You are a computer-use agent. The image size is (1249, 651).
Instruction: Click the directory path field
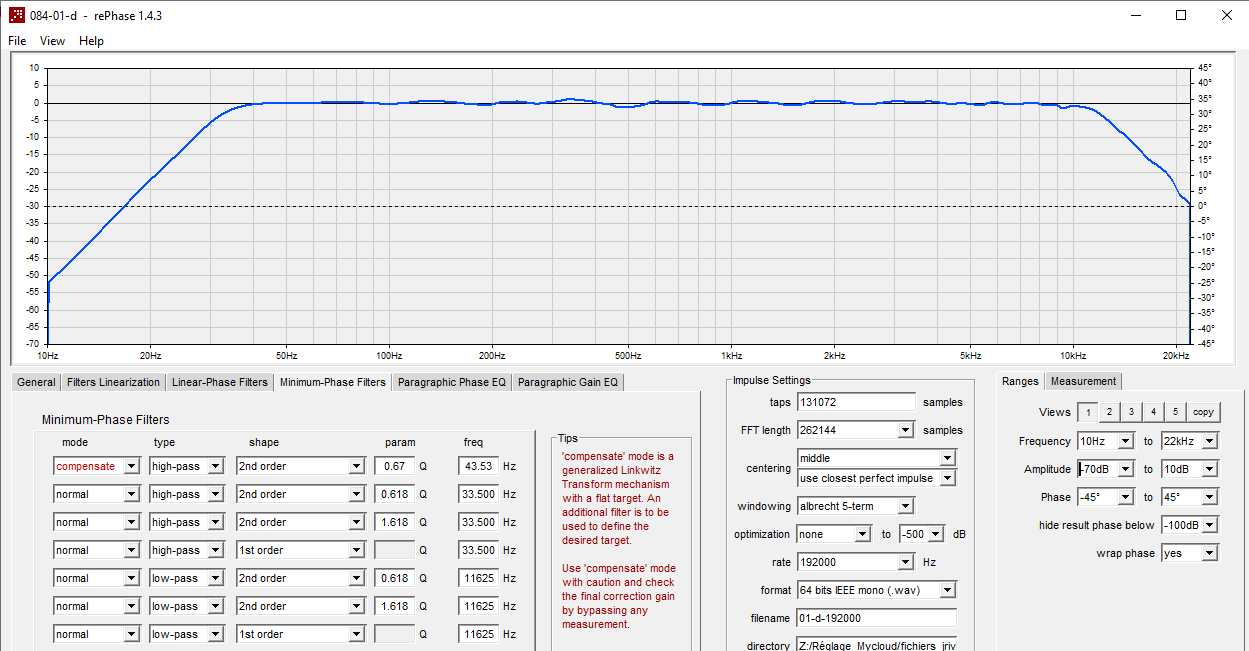coord(876,646)
